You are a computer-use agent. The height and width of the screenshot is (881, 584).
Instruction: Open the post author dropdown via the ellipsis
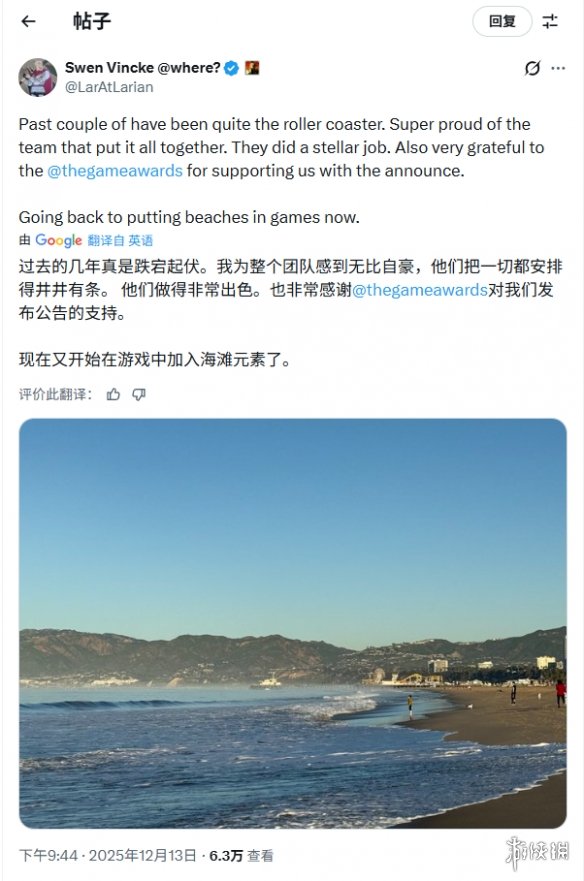coord(557,67)
